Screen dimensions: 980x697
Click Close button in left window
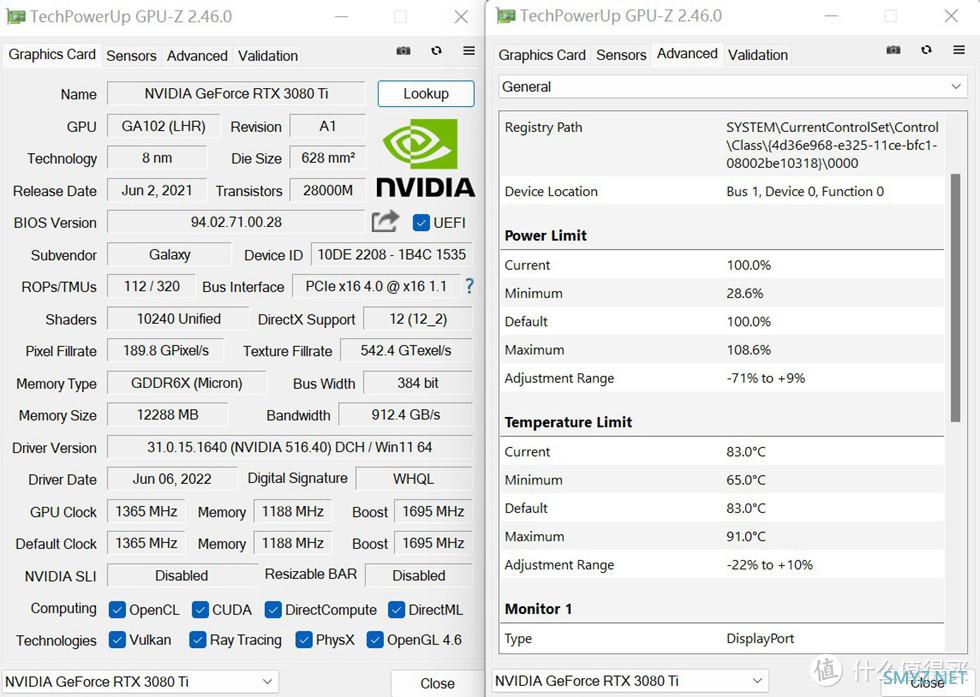tap(437, 683)
